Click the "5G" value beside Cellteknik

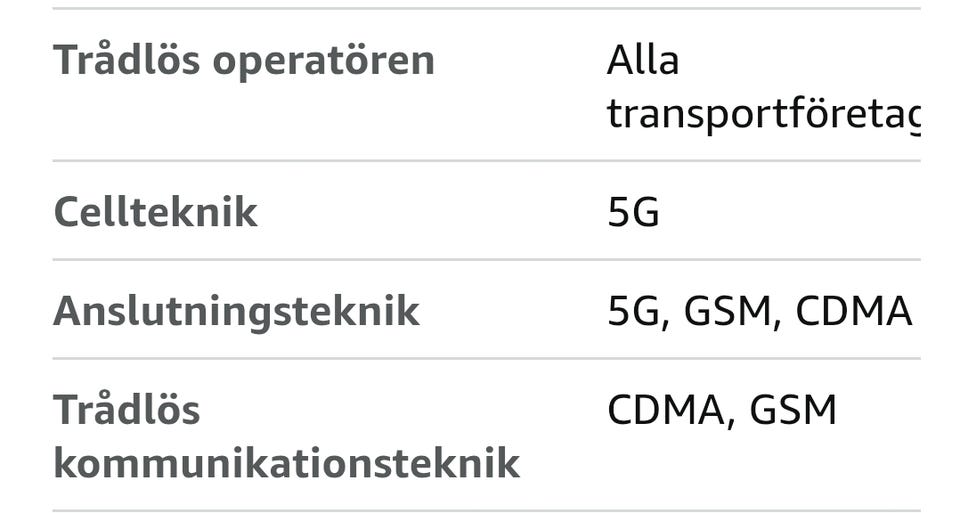point(633,212)
